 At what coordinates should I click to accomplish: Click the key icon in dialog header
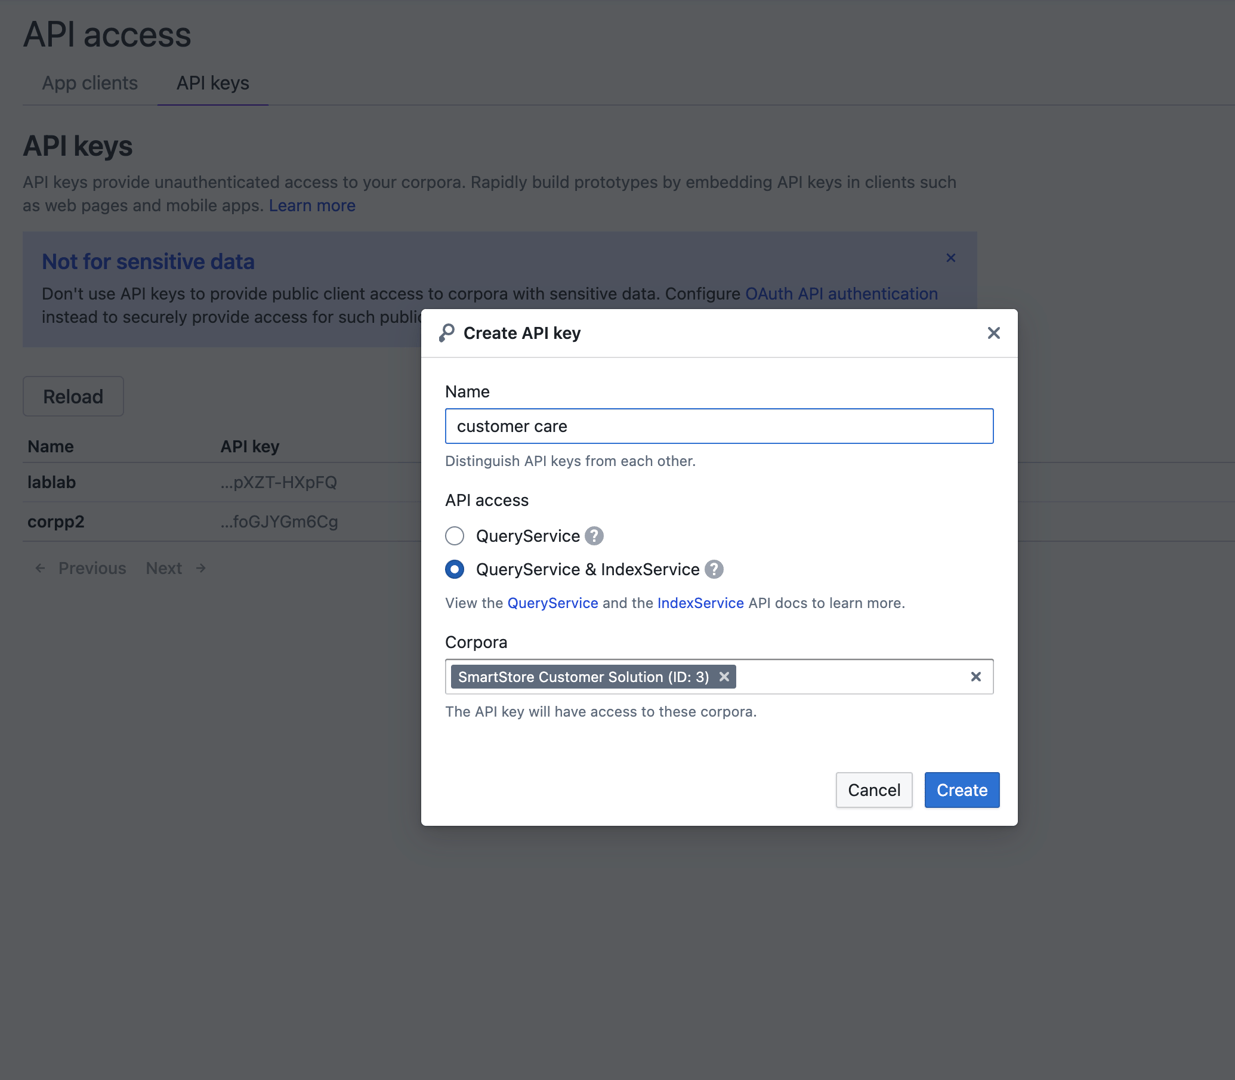[447, 333]
